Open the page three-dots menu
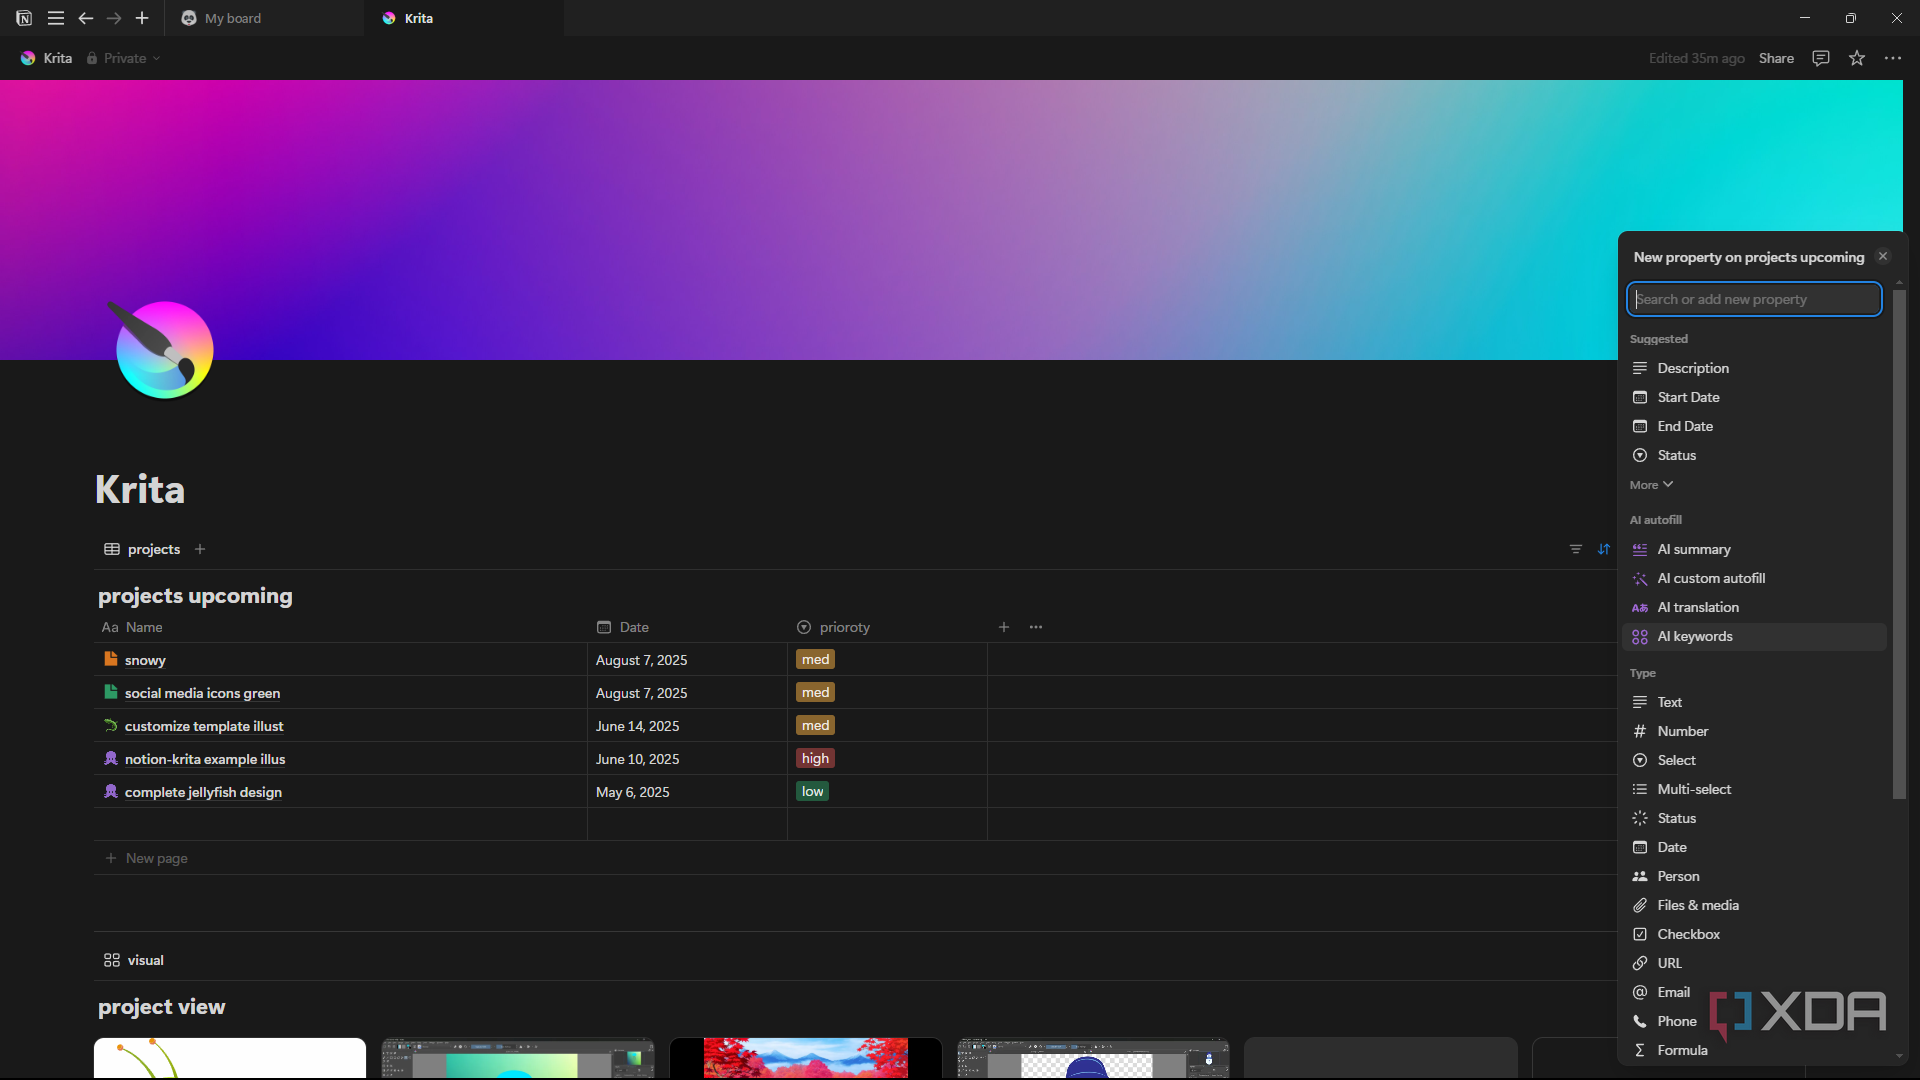 coord(1893,58)
